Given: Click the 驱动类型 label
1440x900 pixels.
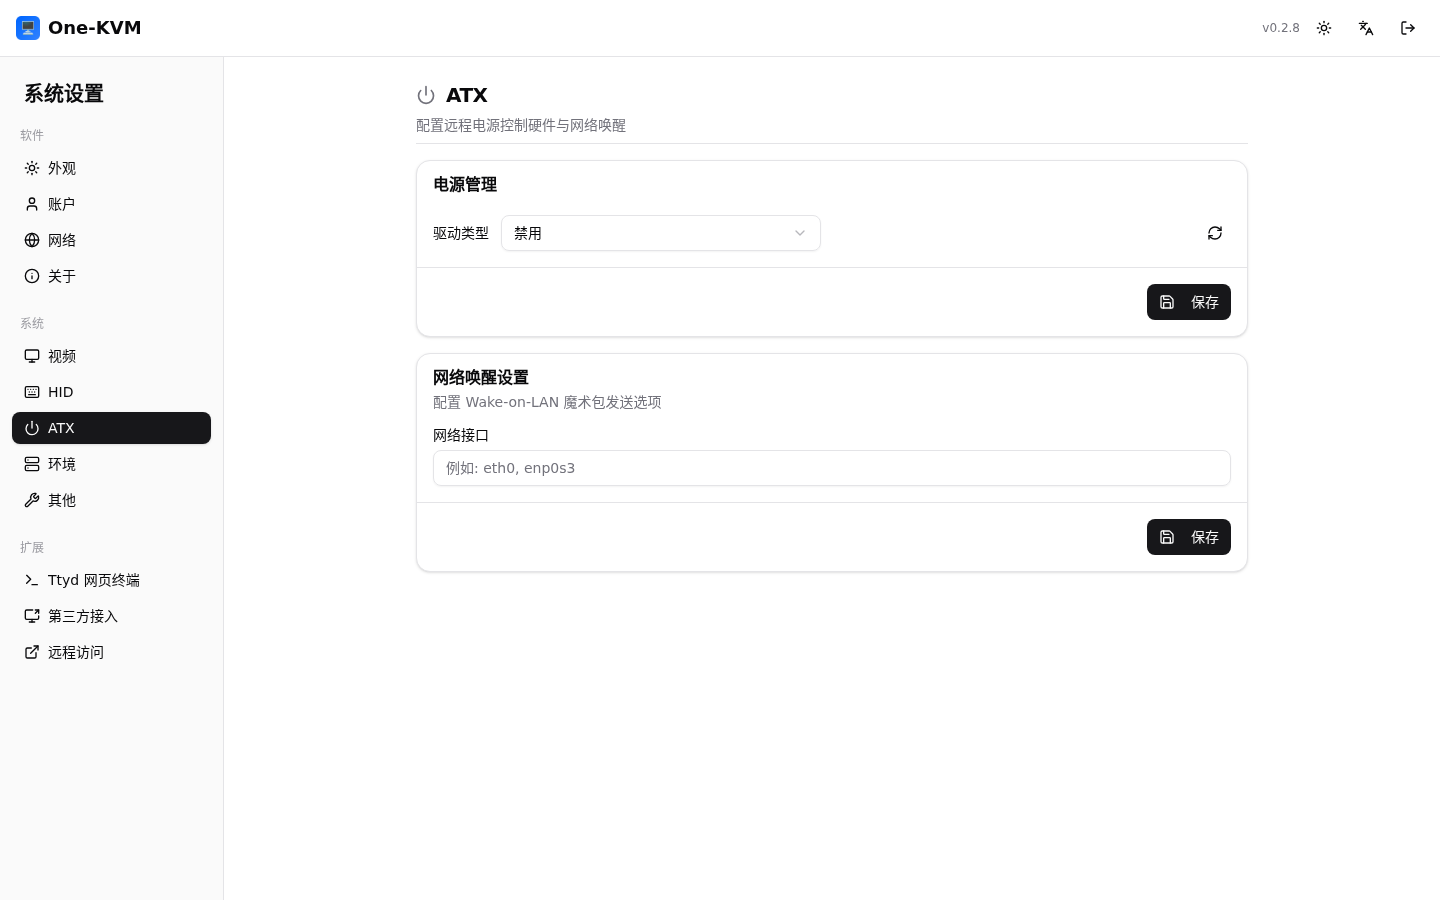Looking at the screenshot, I should click(x=461, y=233).
